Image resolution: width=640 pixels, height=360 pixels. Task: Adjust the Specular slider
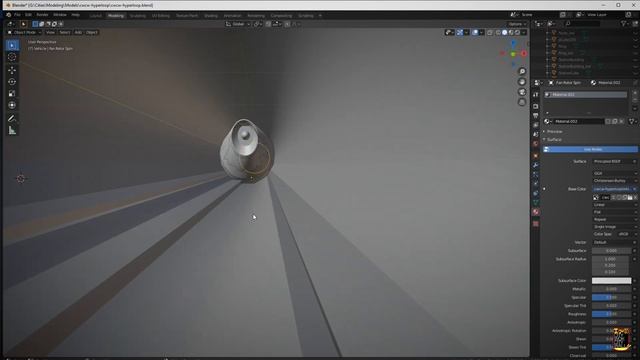click(x=611, y=297)
